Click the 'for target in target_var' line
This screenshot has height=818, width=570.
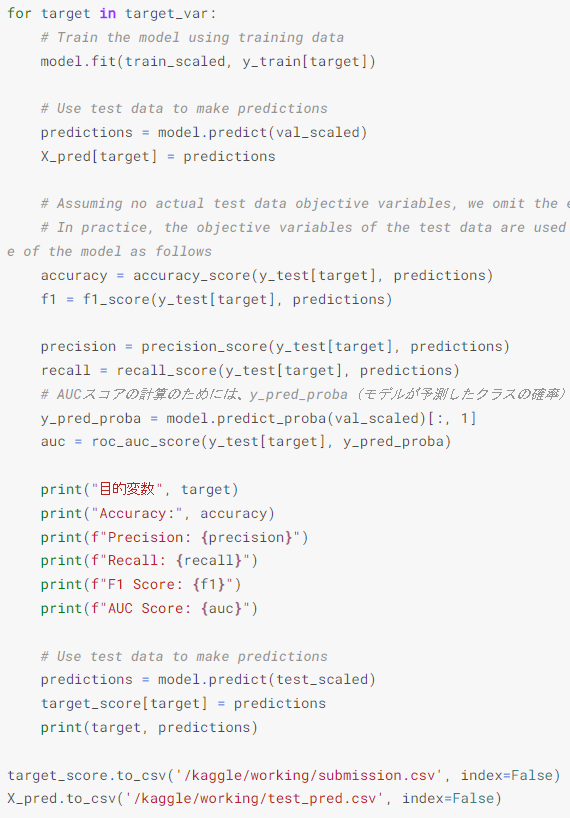click(x=112, y=14)
